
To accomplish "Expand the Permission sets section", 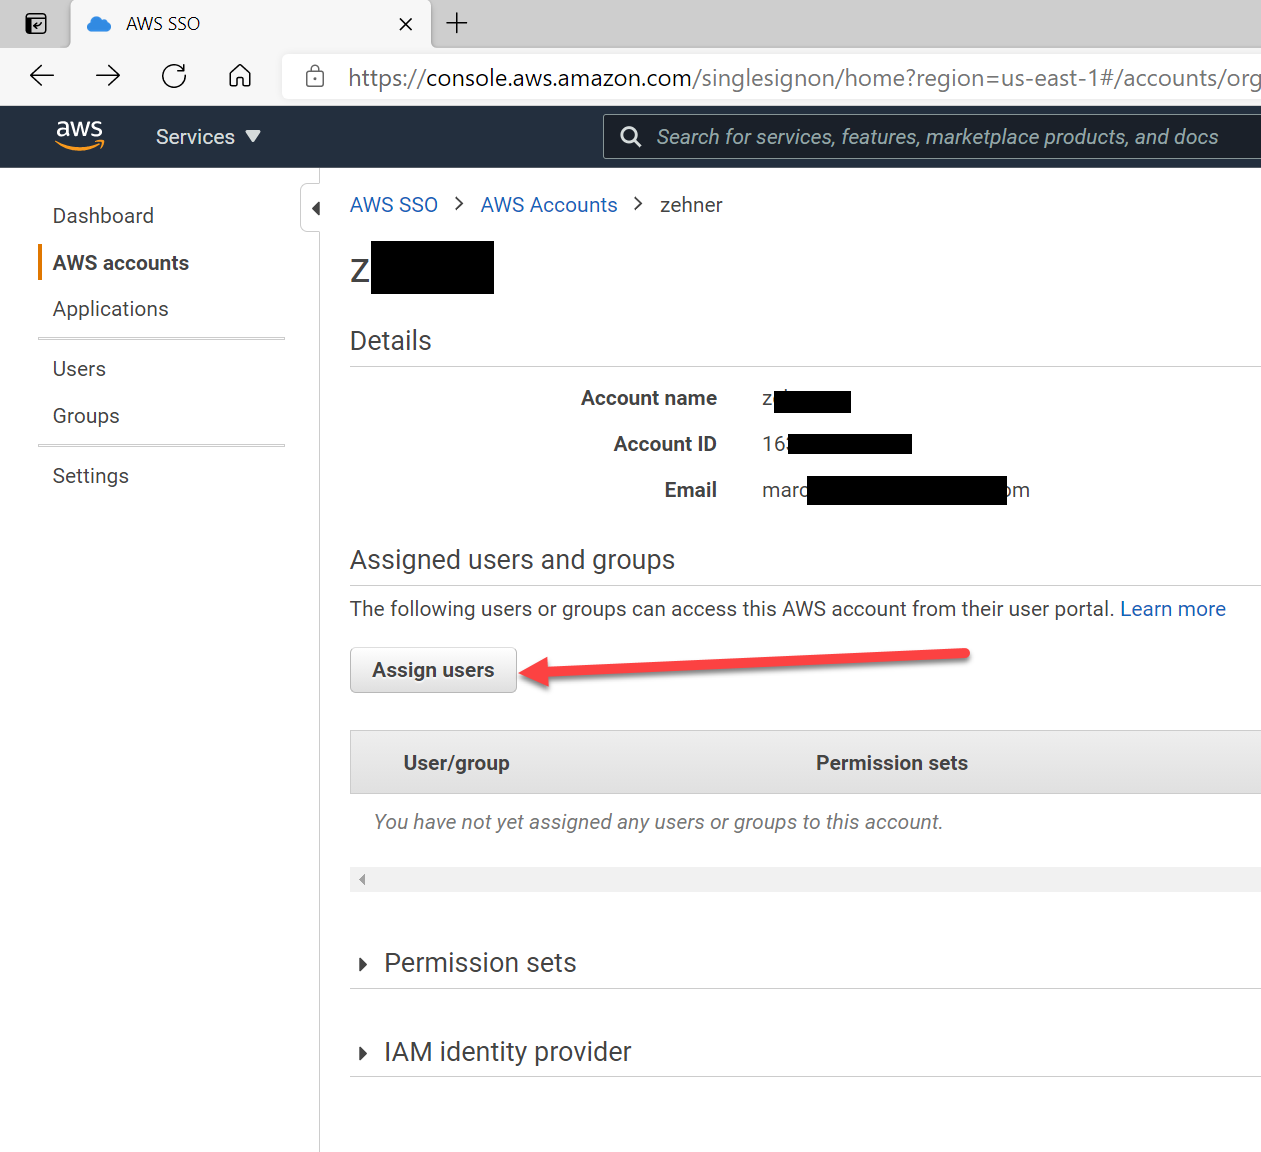I will [x=363, y=964].
